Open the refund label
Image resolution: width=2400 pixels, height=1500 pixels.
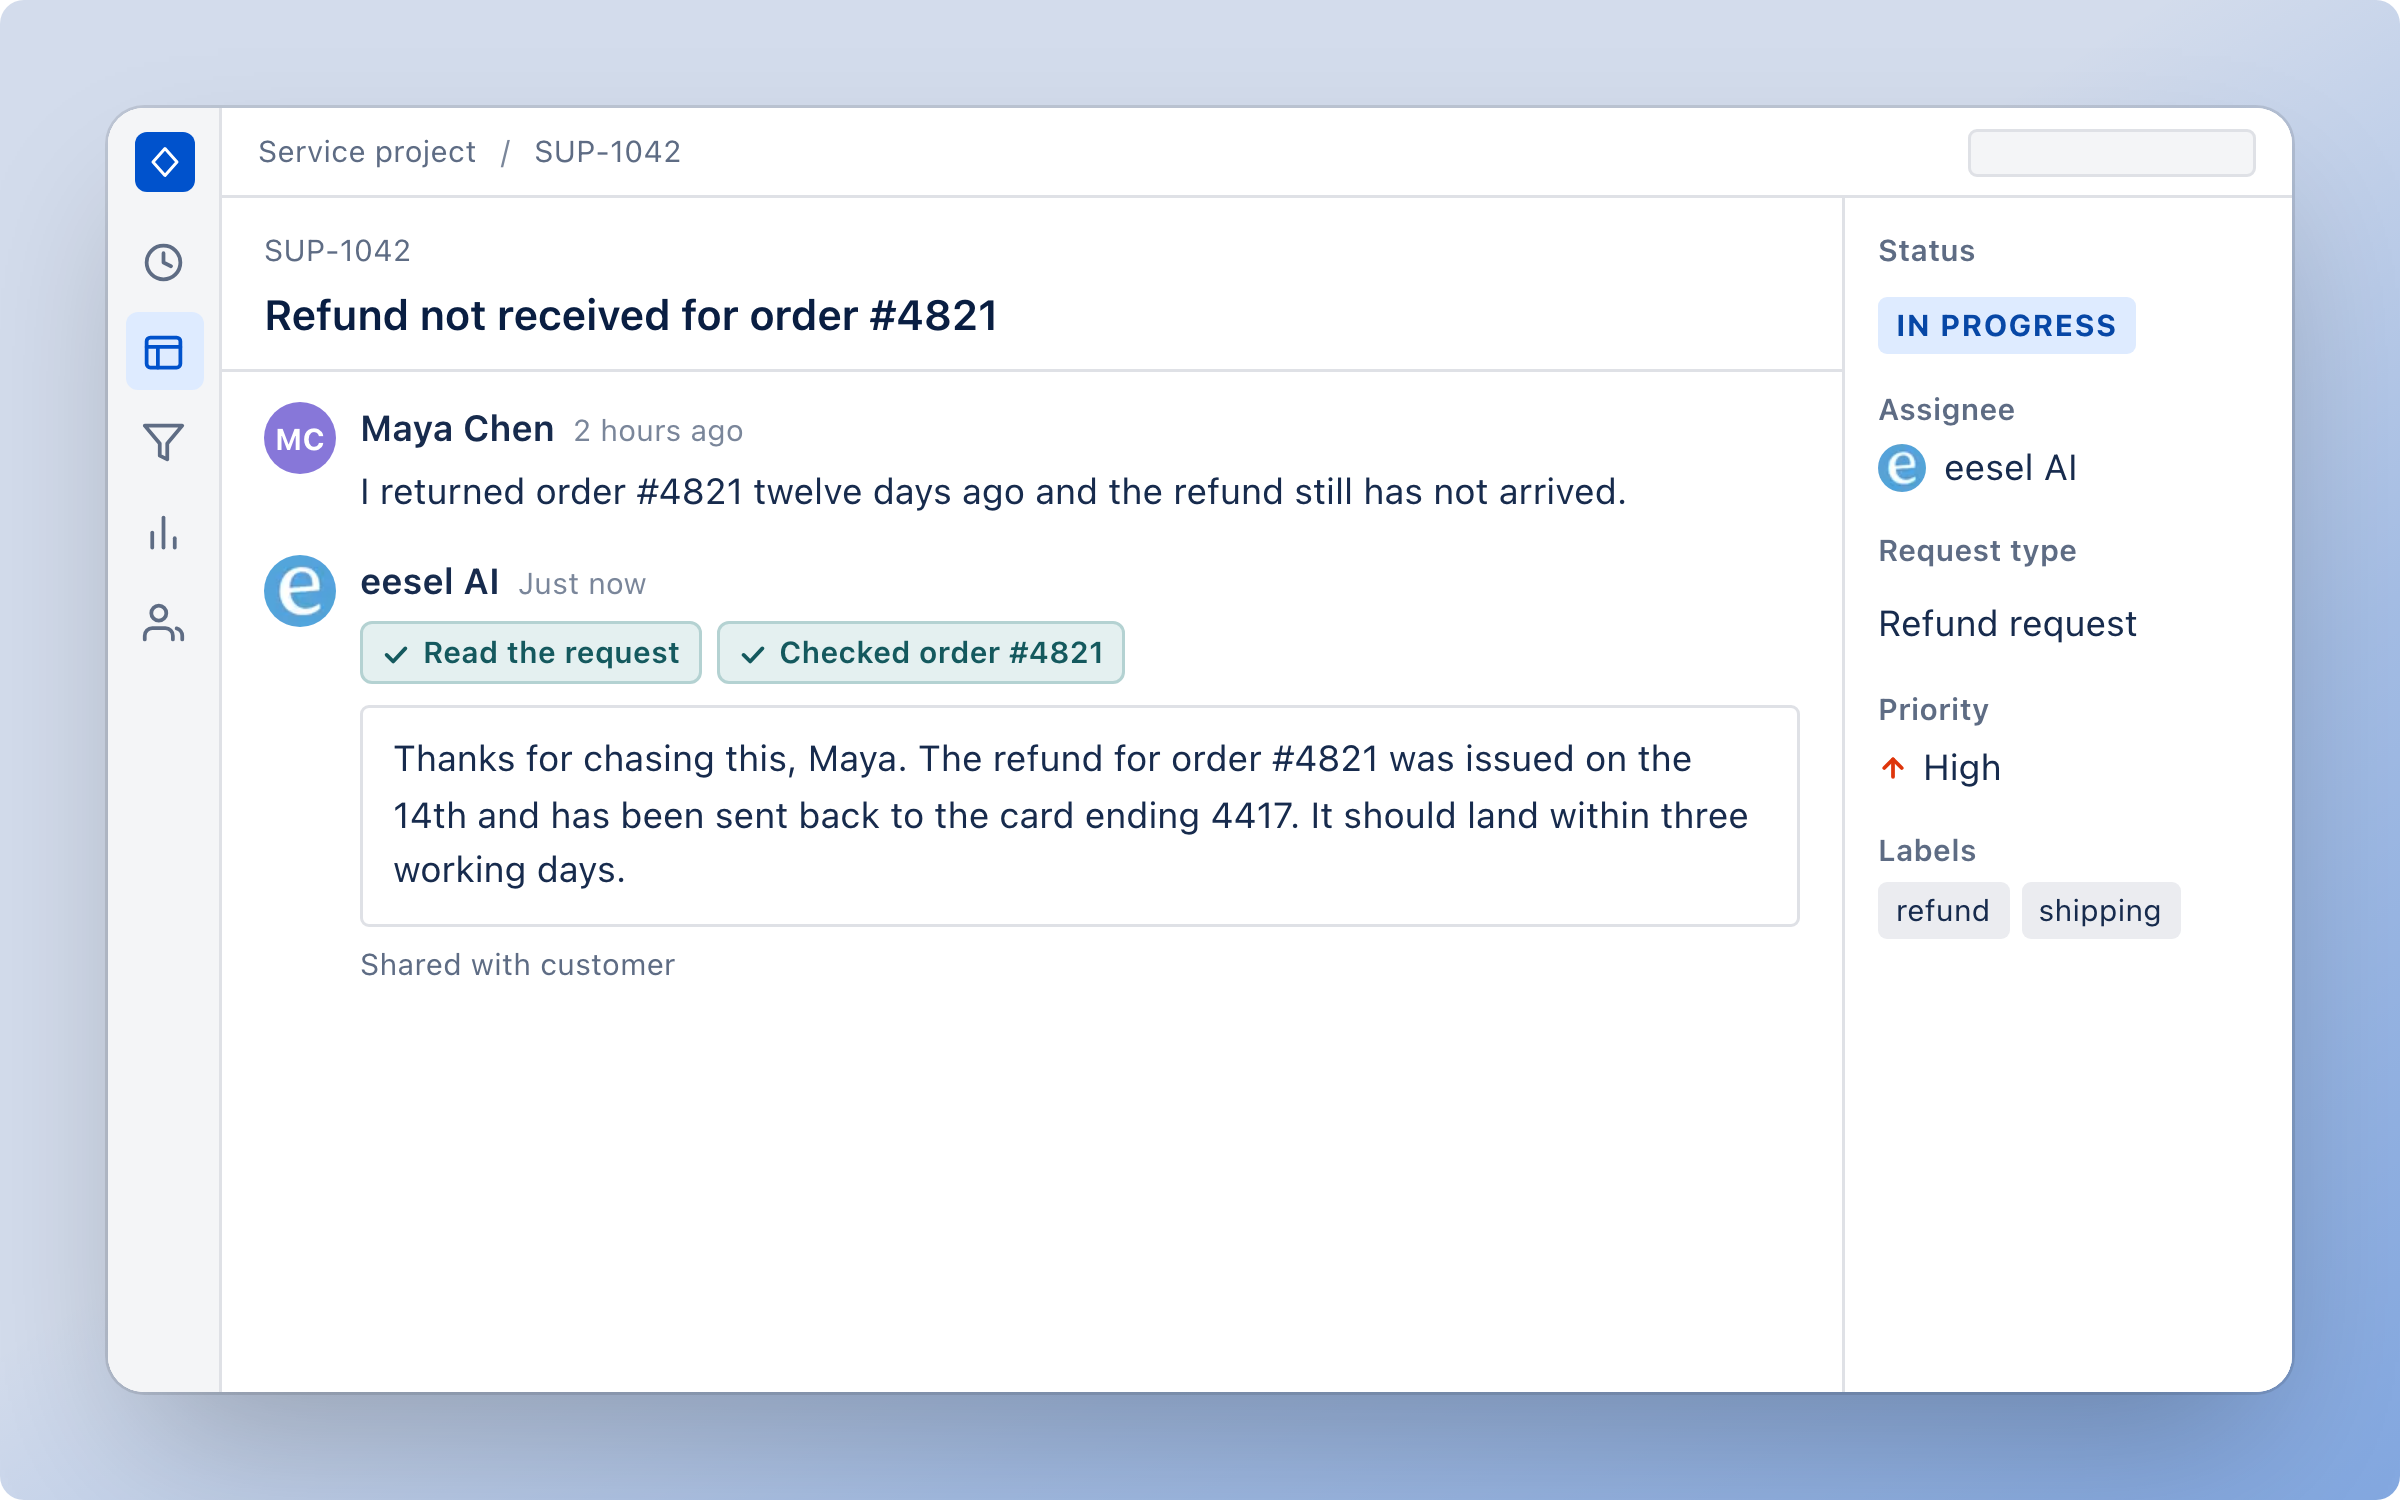click(x=1943, y=910)
